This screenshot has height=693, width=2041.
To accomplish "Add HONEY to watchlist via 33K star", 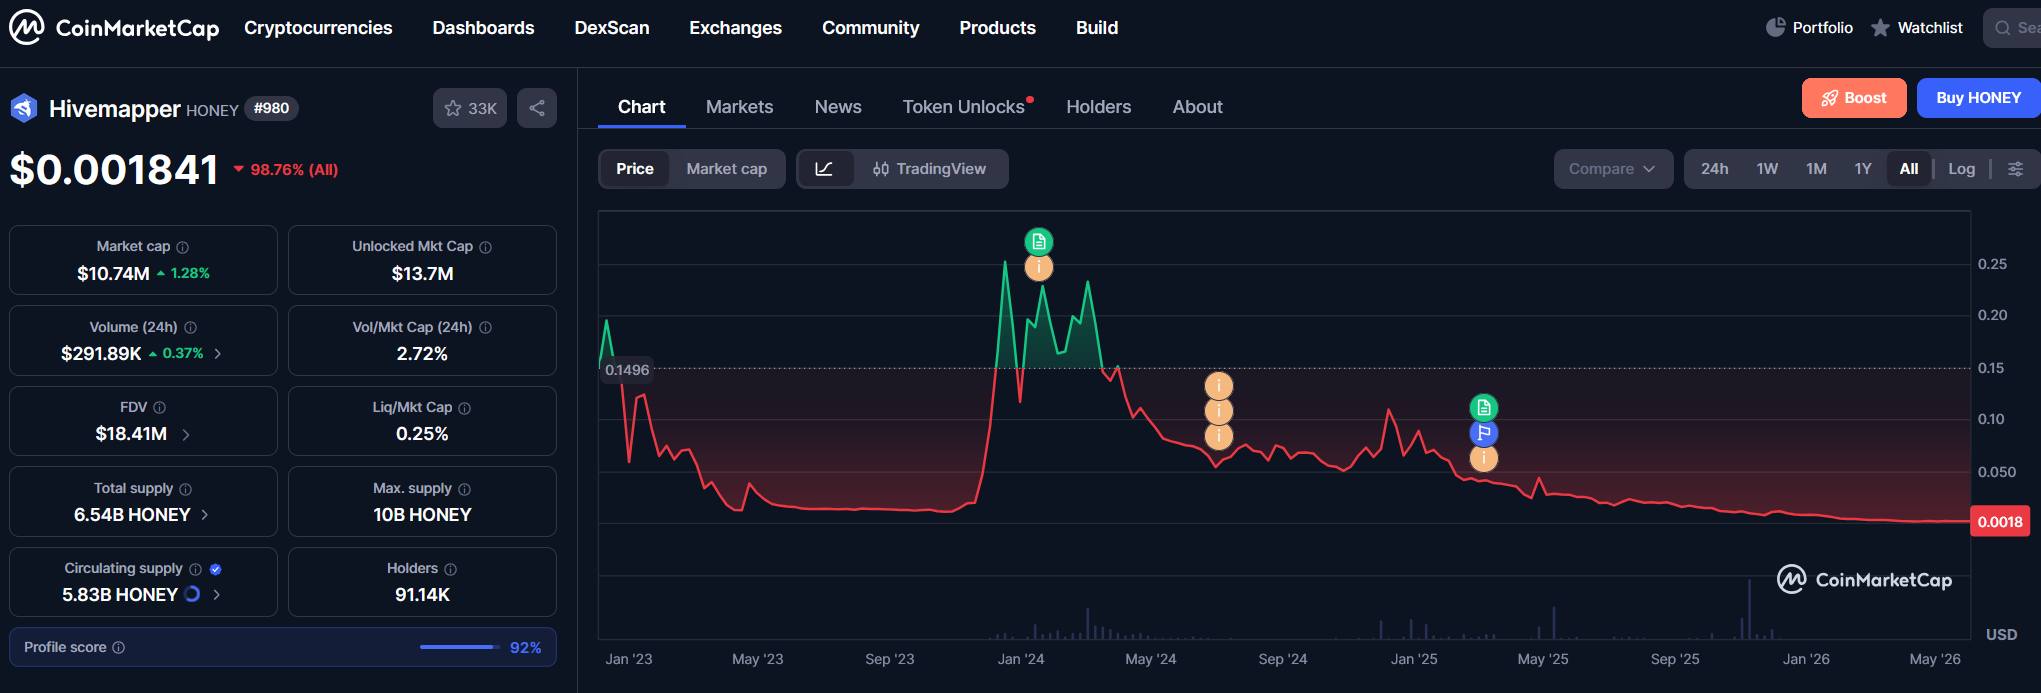I will (470, 108).
